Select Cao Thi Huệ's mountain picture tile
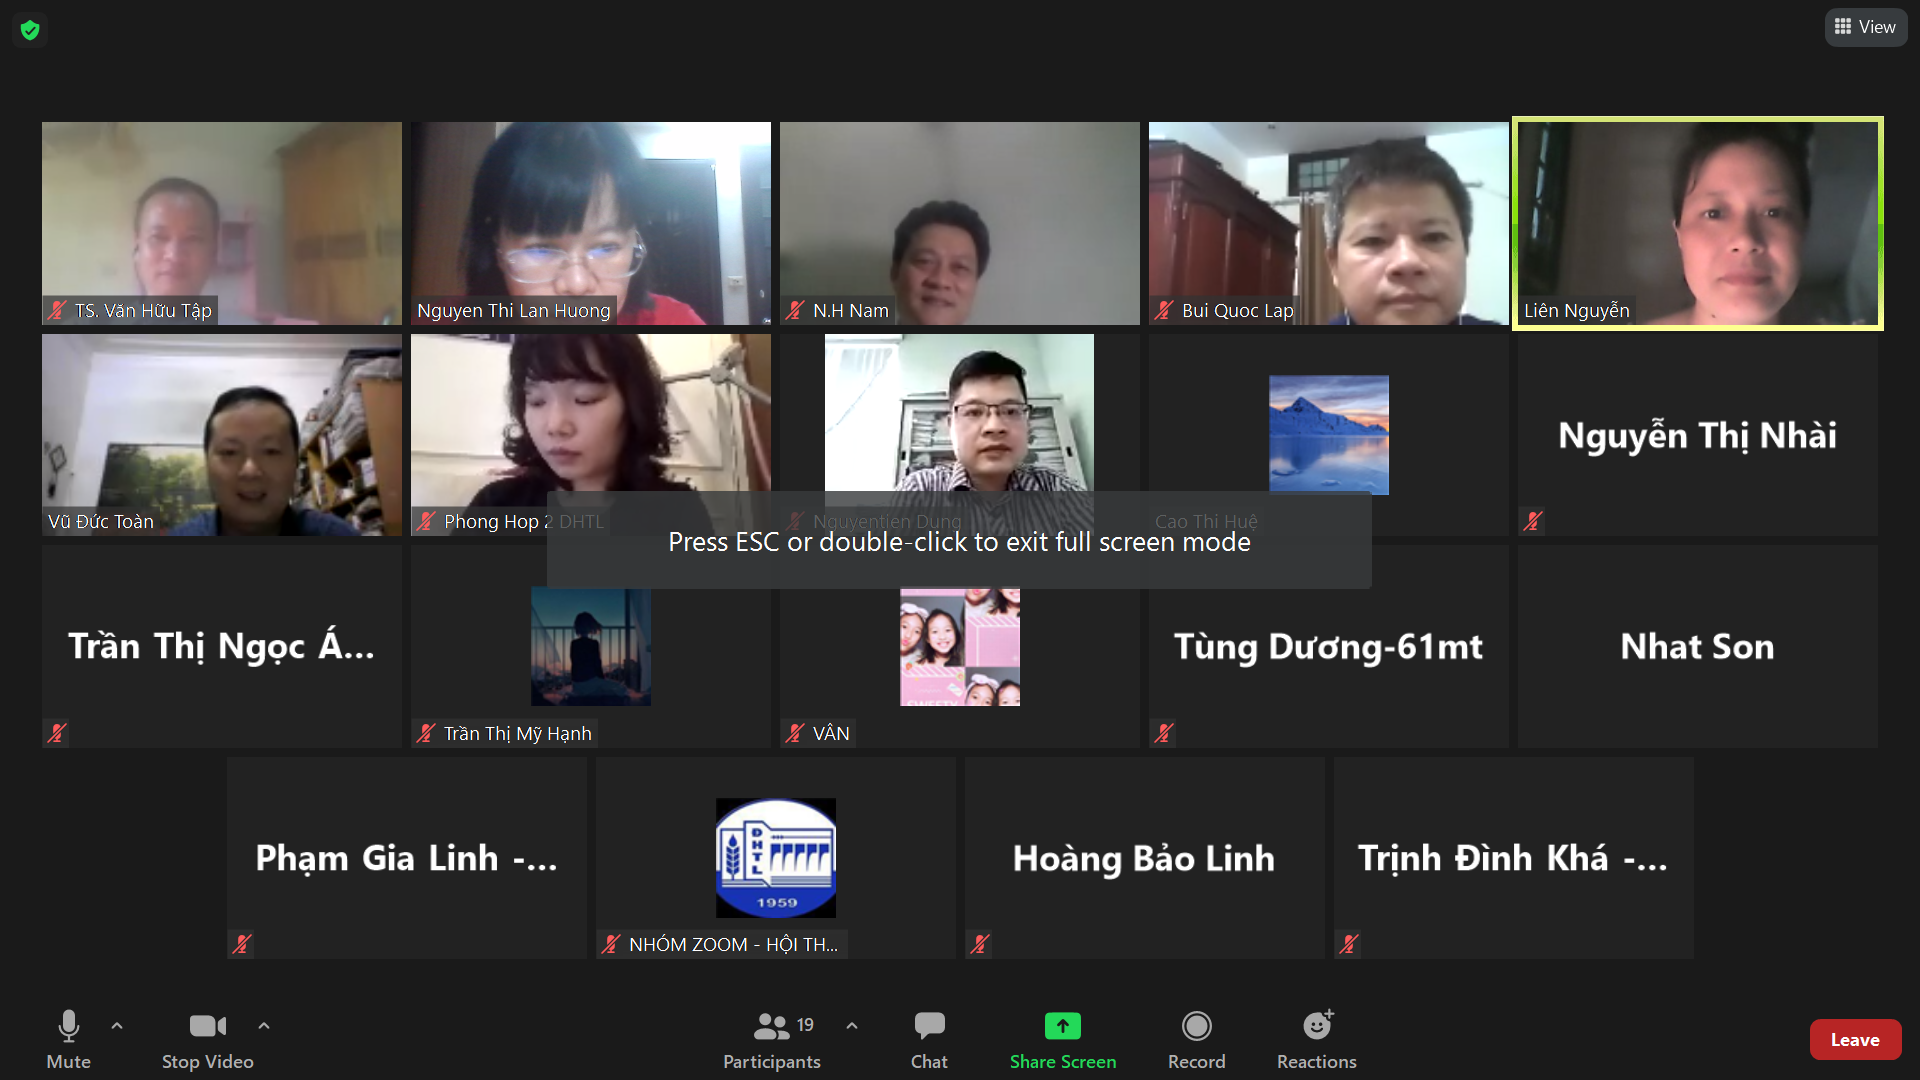The width and height of the screenshot is (1920, 1080). tap(1328, 435)
